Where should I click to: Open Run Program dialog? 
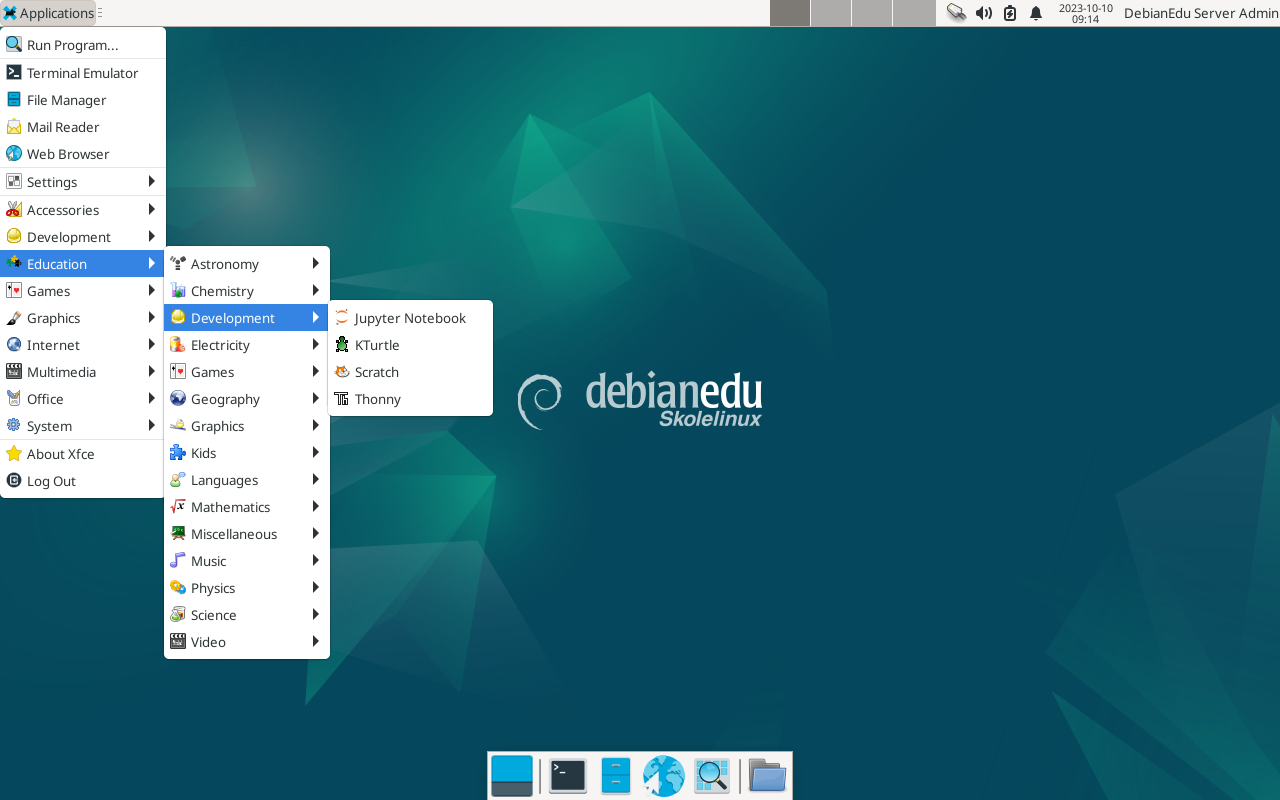point(72,45)
